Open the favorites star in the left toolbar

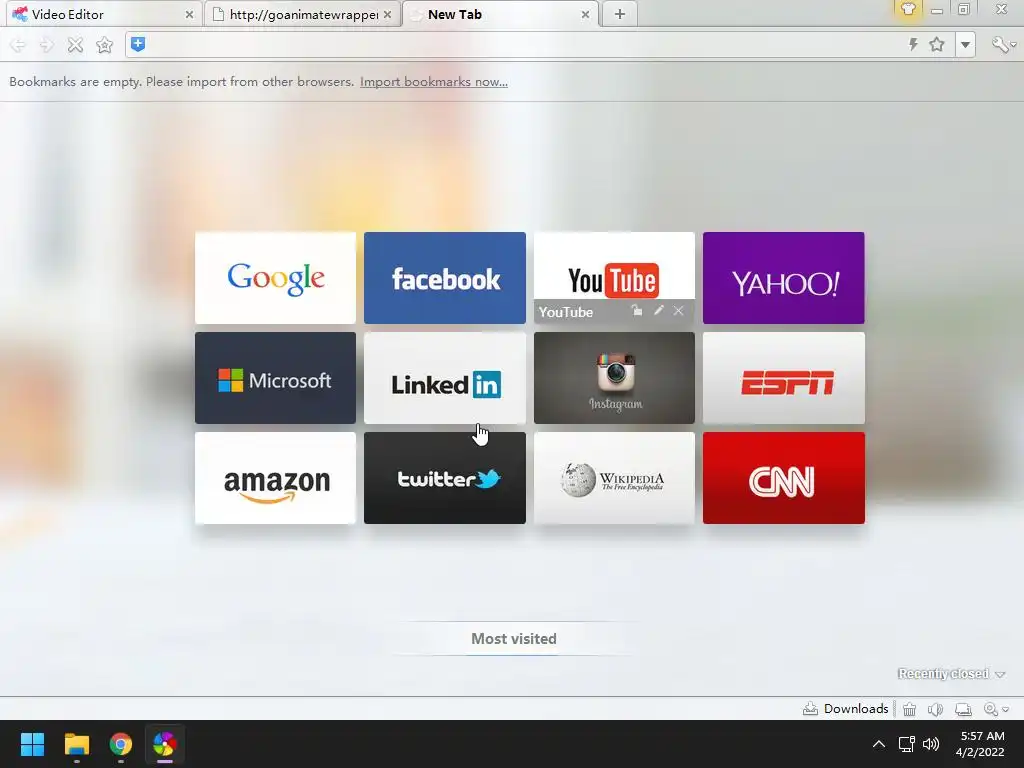click(104, 45)
